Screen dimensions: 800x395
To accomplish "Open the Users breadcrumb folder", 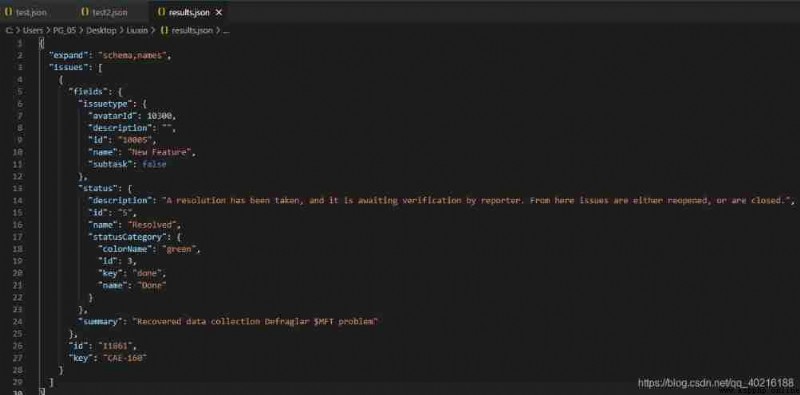I will pyautogui.click(x=33, y=31).
